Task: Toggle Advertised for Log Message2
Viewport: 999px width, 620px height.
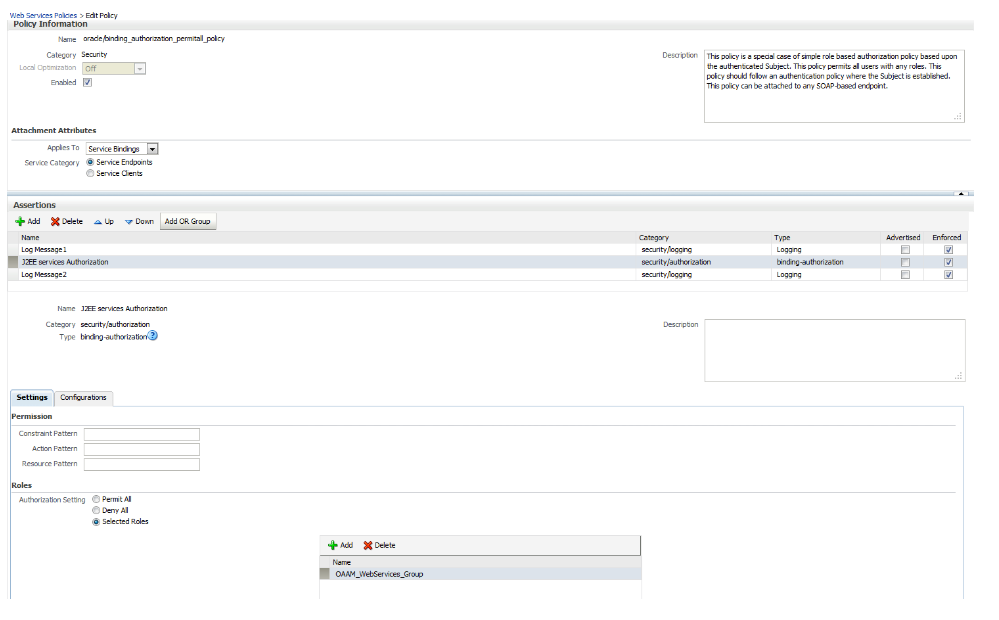Action: coord(905,275)
